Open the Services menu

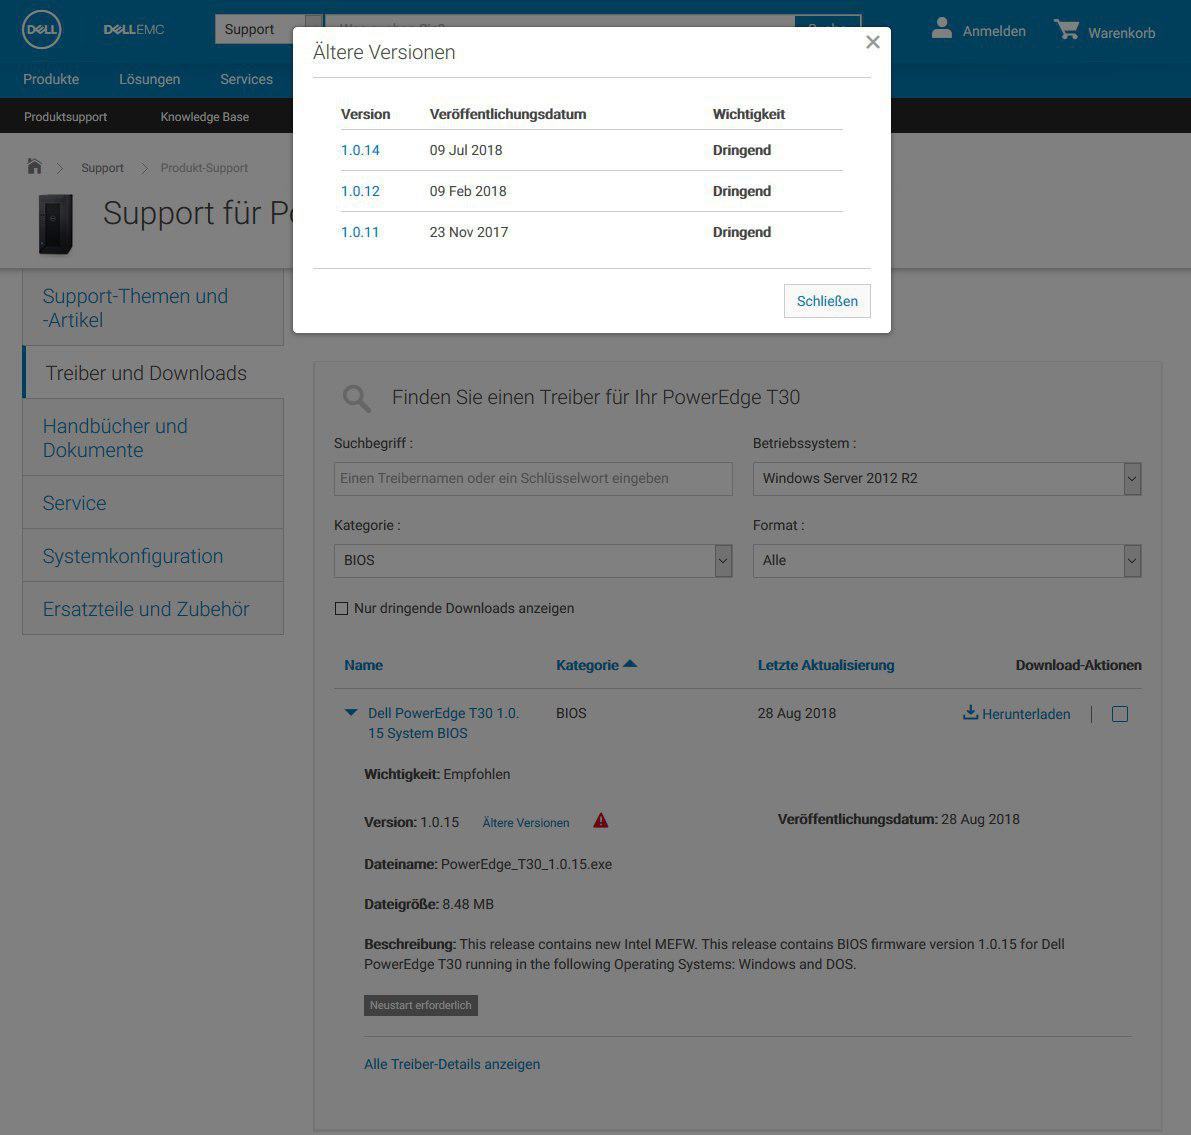246,79
